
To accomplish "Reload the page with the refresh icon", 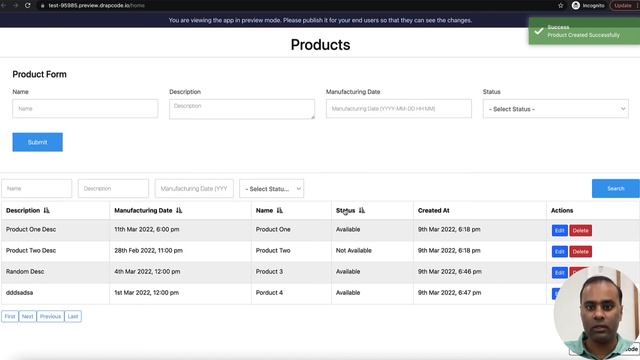I will point(28,5).
